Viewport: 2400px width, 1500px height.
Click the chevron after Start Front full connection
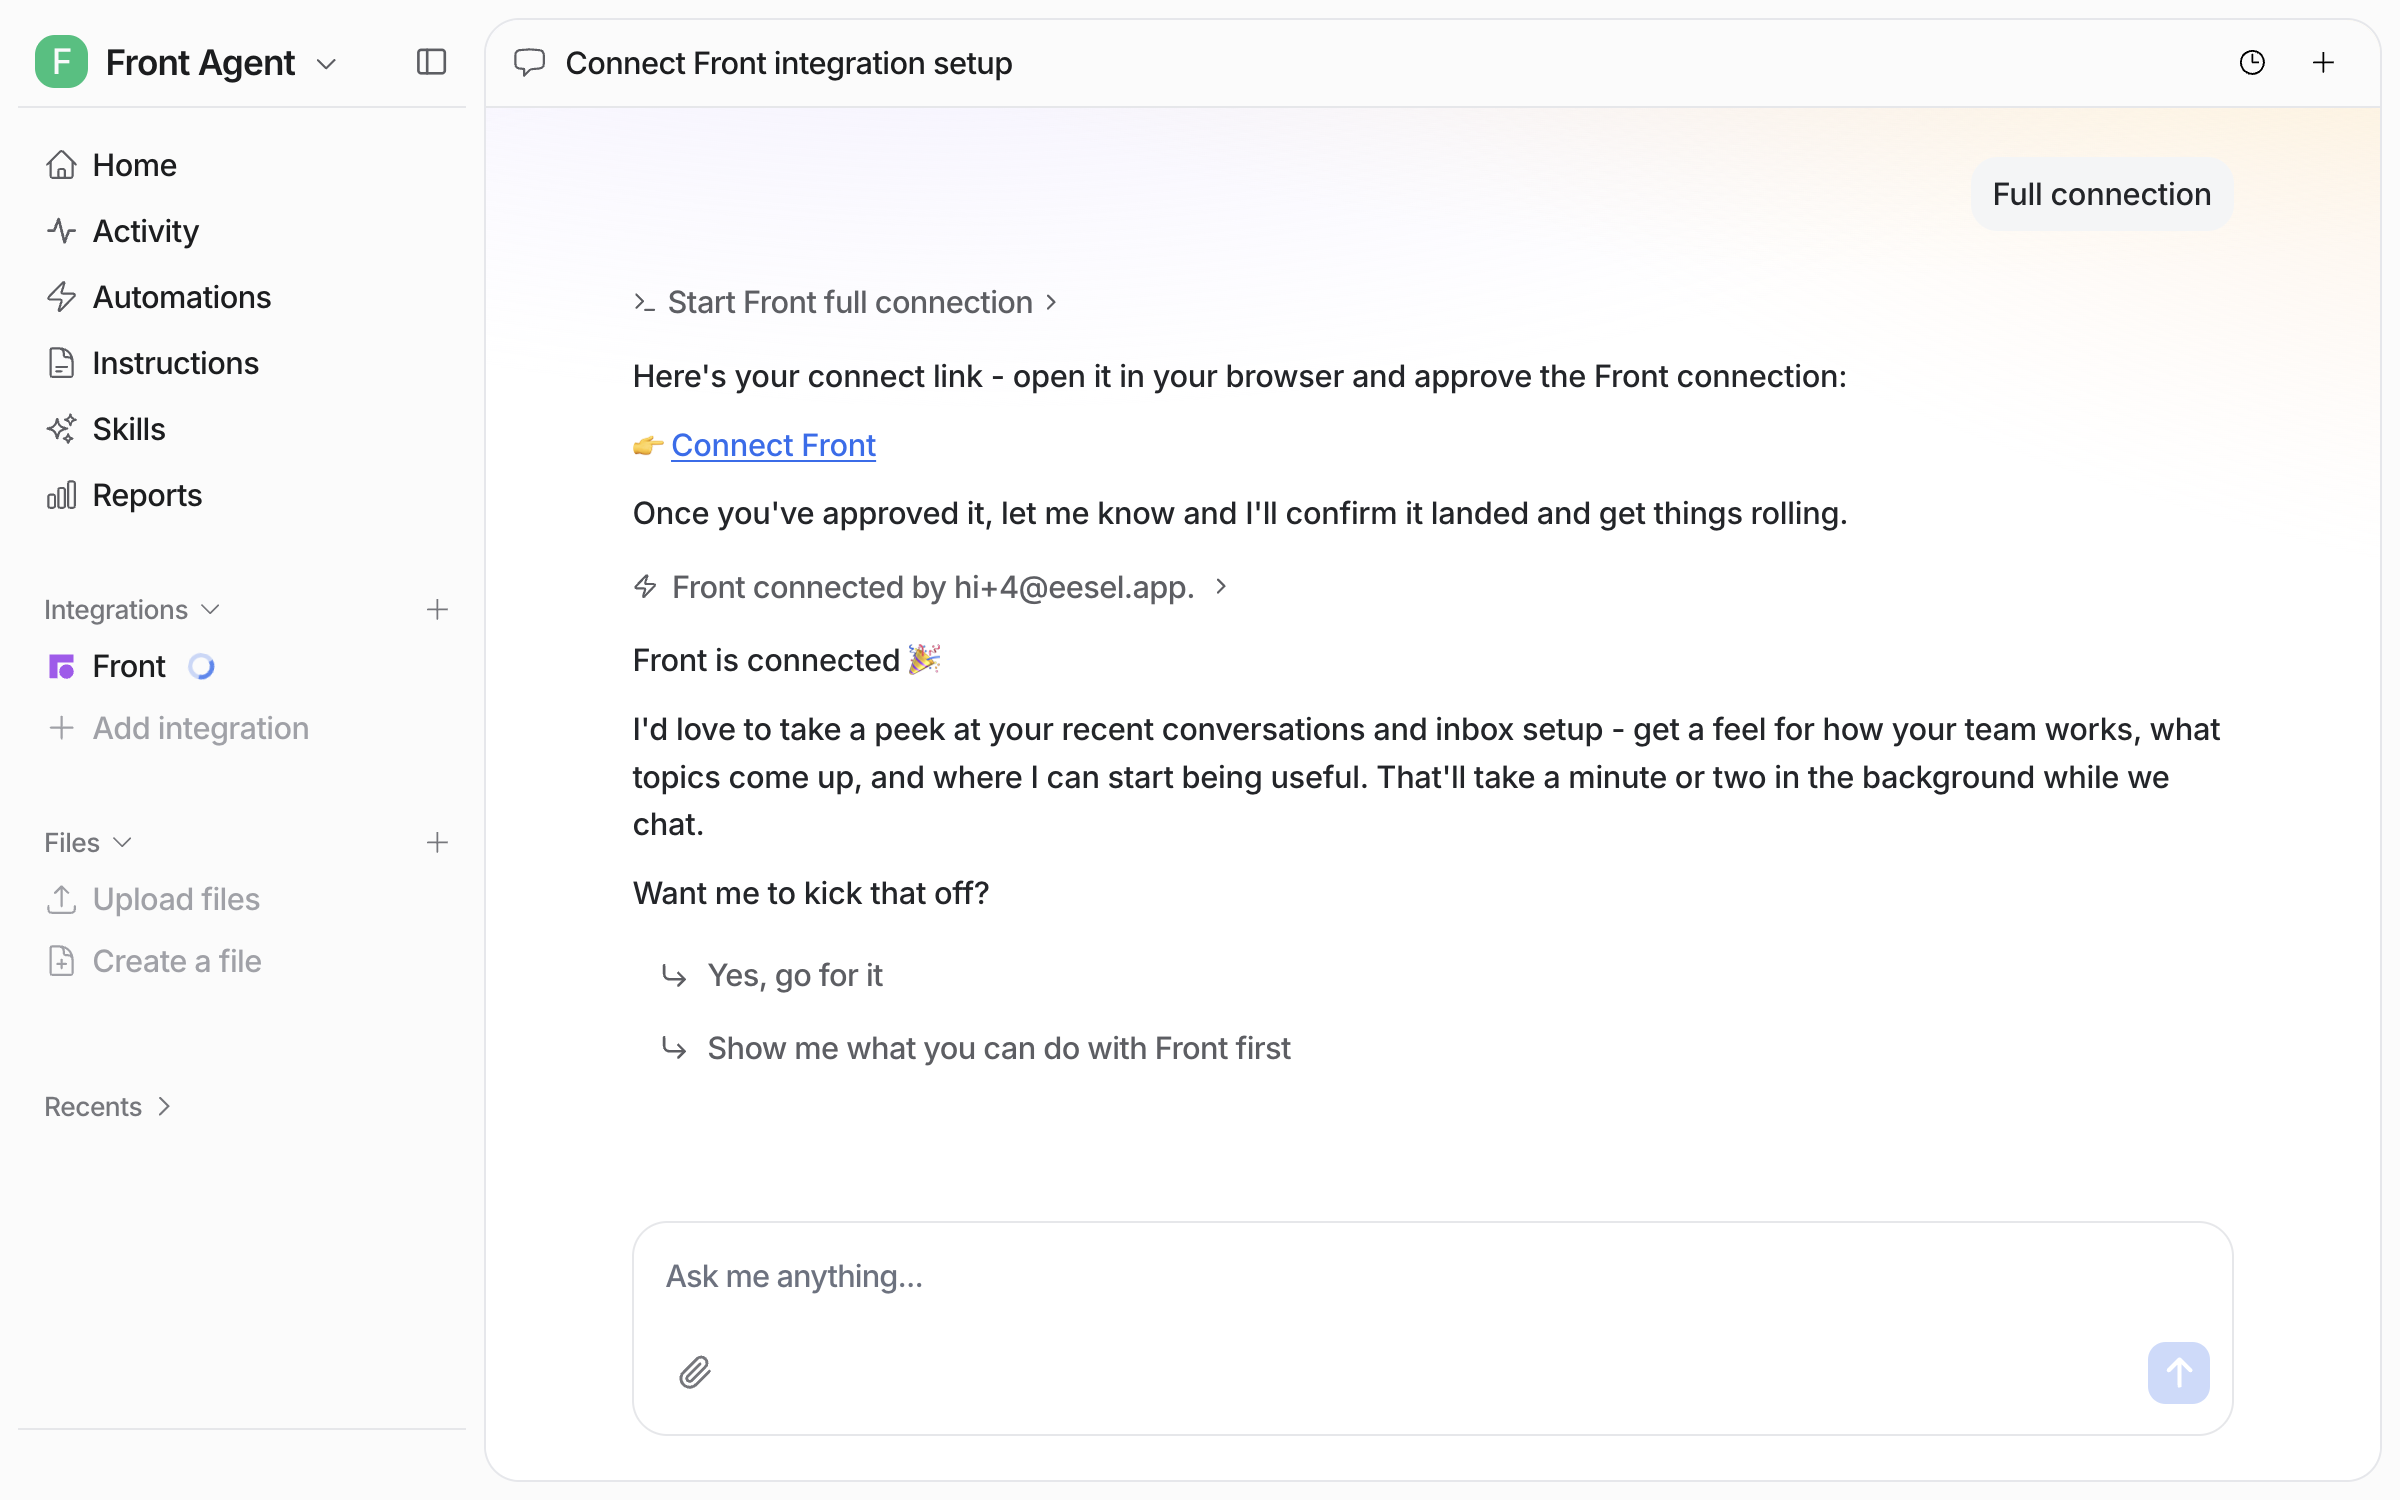pos(1051,302)
